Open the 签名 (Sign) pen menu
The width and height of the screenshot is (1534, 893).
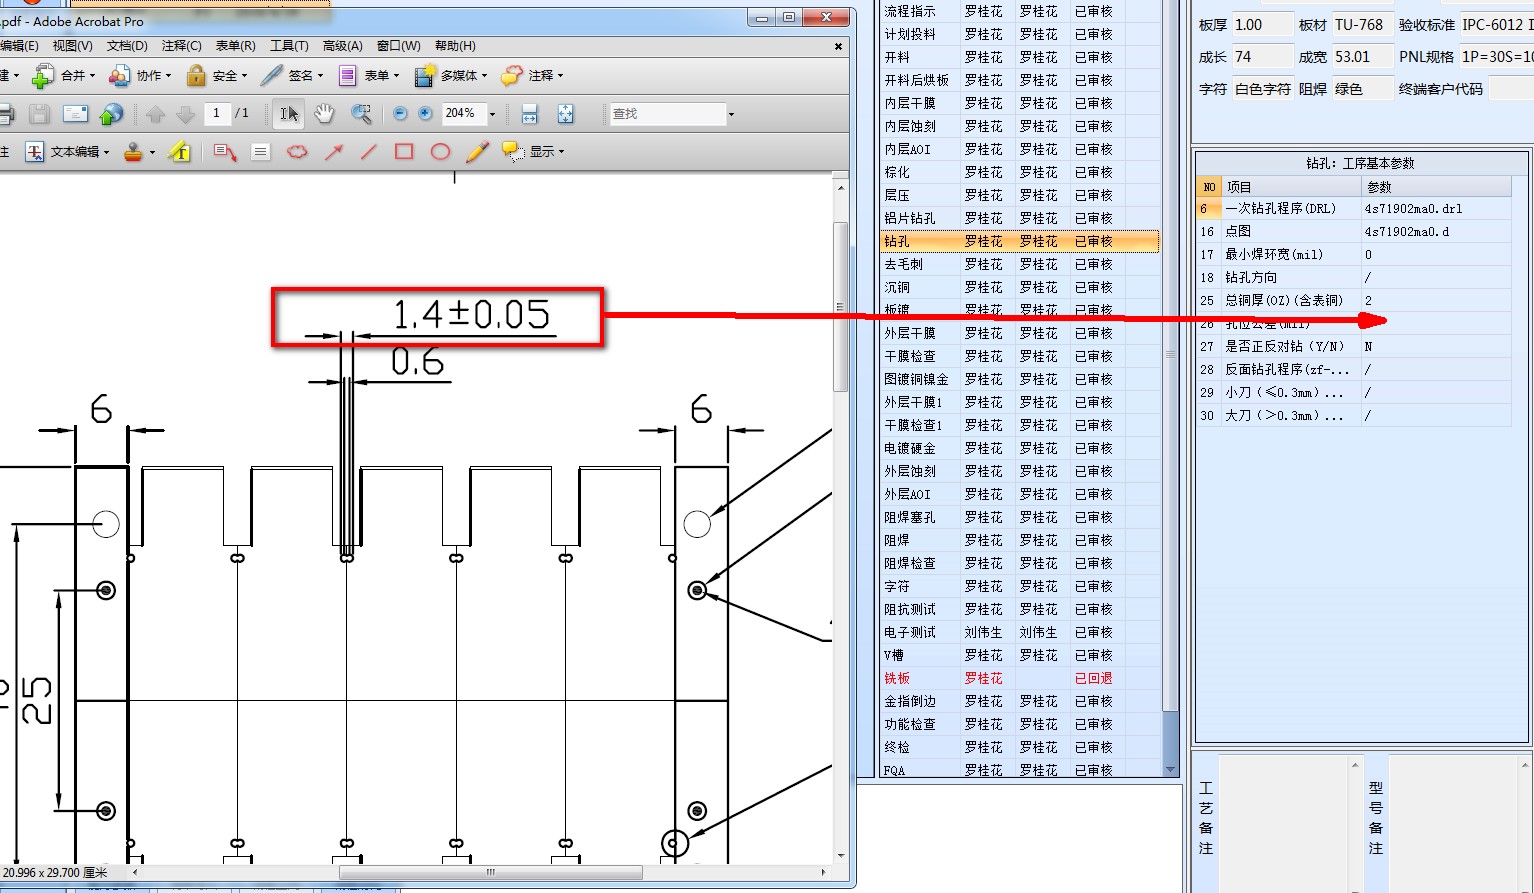pos(291,76)
